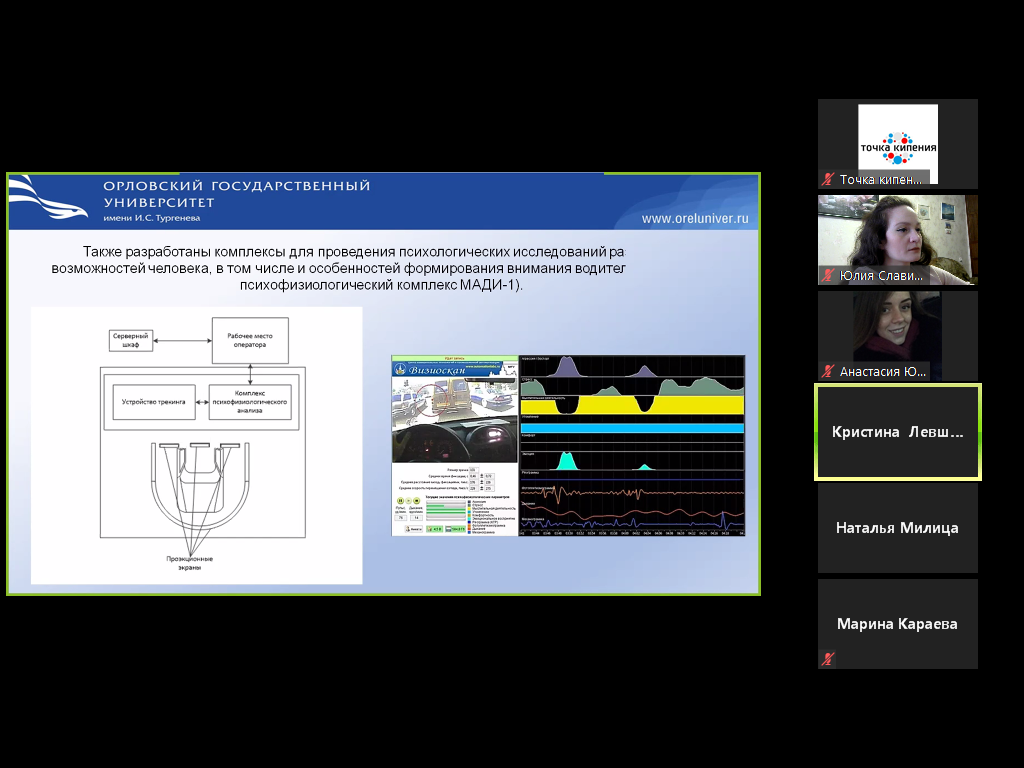Click the Orel university bird logo
The height and width of the screenshot is (768, 1024).
coord(50,201)
